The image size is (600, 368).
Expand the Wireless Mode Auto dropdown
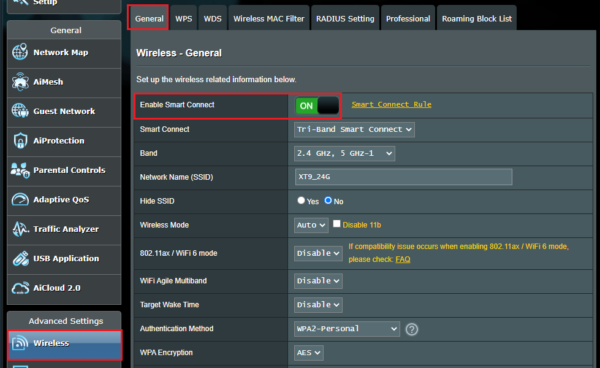[311, 225]
